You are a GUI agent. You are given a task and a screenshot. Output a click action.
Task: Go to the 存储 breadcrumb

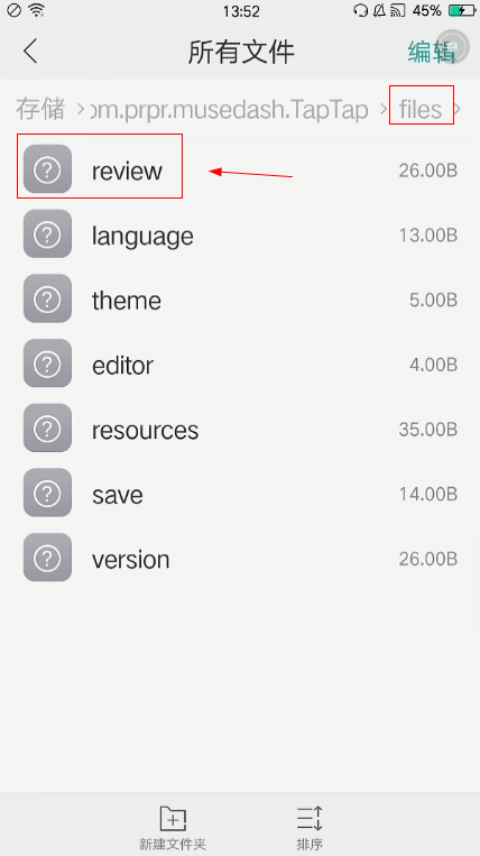pyautogui.click(x=40, y=109)
